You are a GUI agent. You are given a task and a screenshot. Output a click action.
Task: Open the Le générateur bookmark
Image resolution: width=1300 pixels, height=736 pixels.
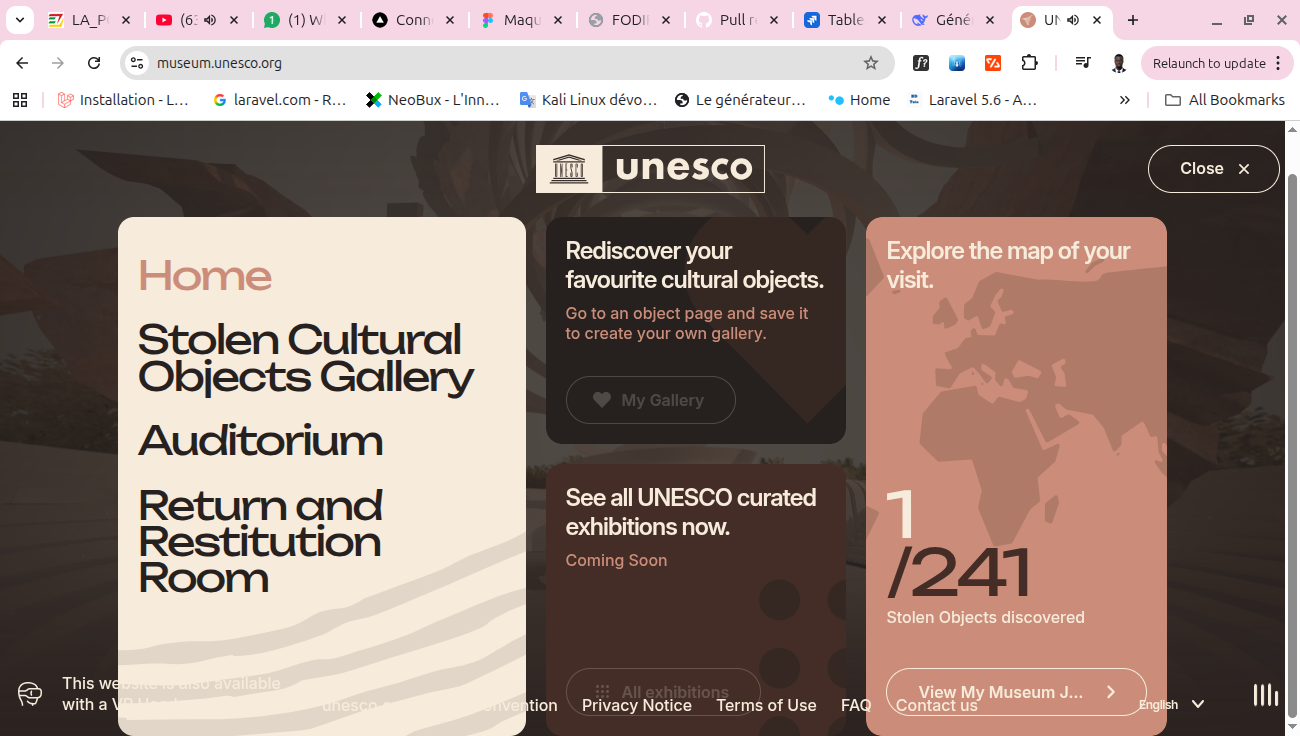tap(741, 100)
